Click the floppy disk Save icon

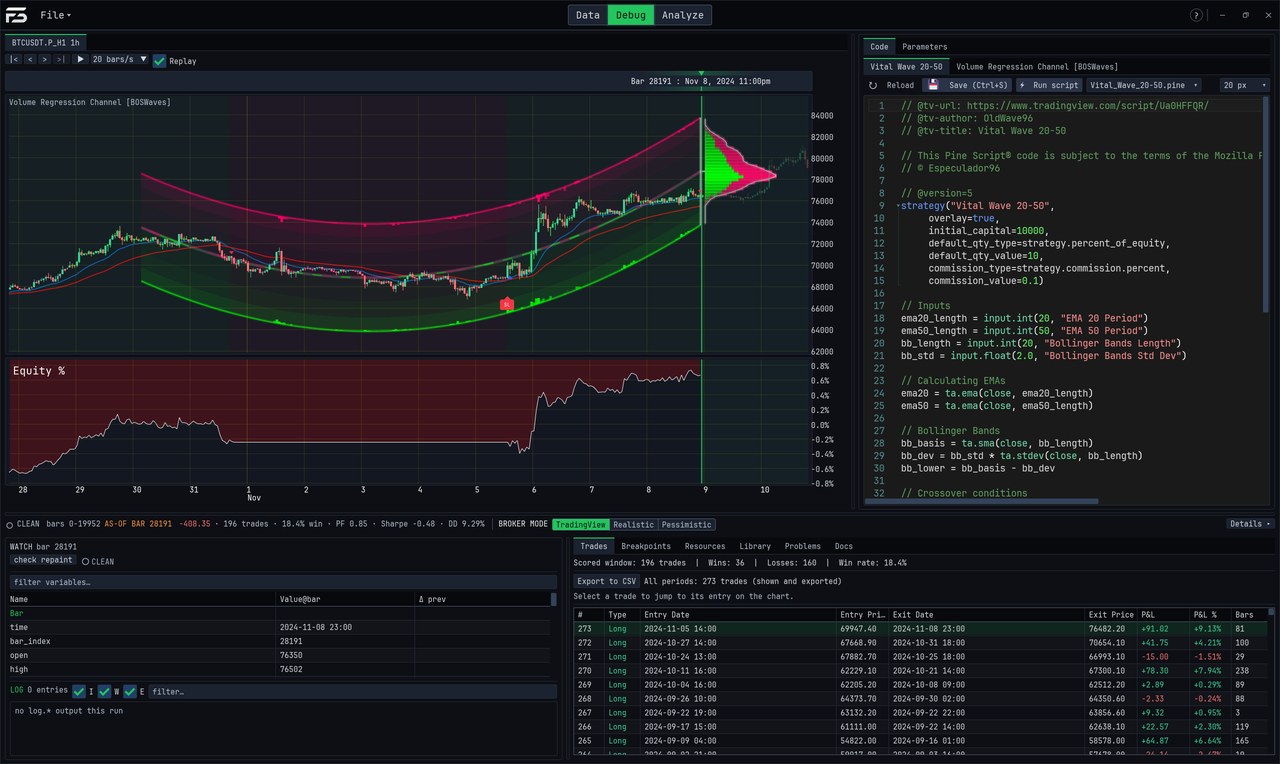pos(933,86)
